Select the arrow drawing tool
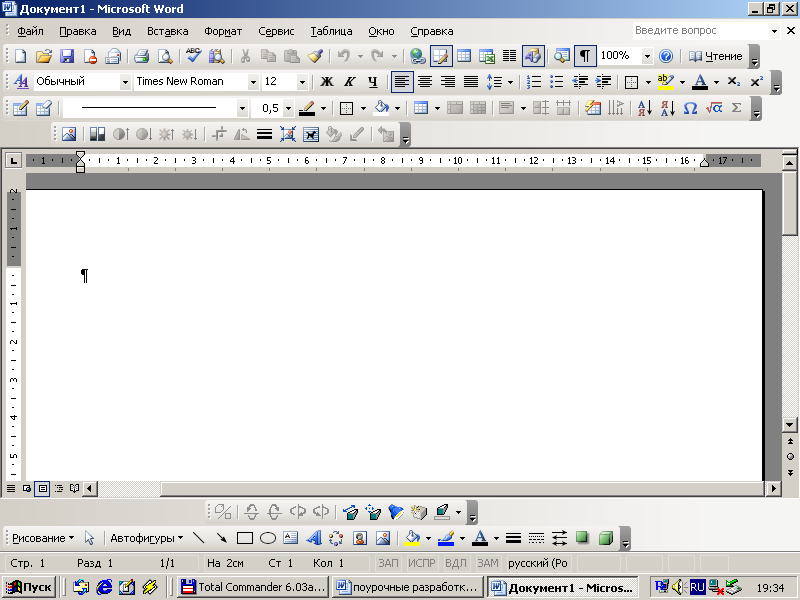Image resolution: width=800 pixels, height=600 pixels. click(221, 538)
